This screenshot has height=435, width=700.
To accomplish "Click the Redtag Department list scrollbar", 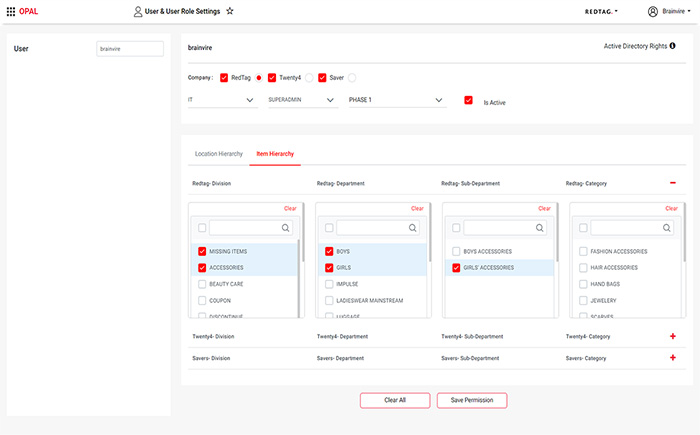I will click(430, 232).
